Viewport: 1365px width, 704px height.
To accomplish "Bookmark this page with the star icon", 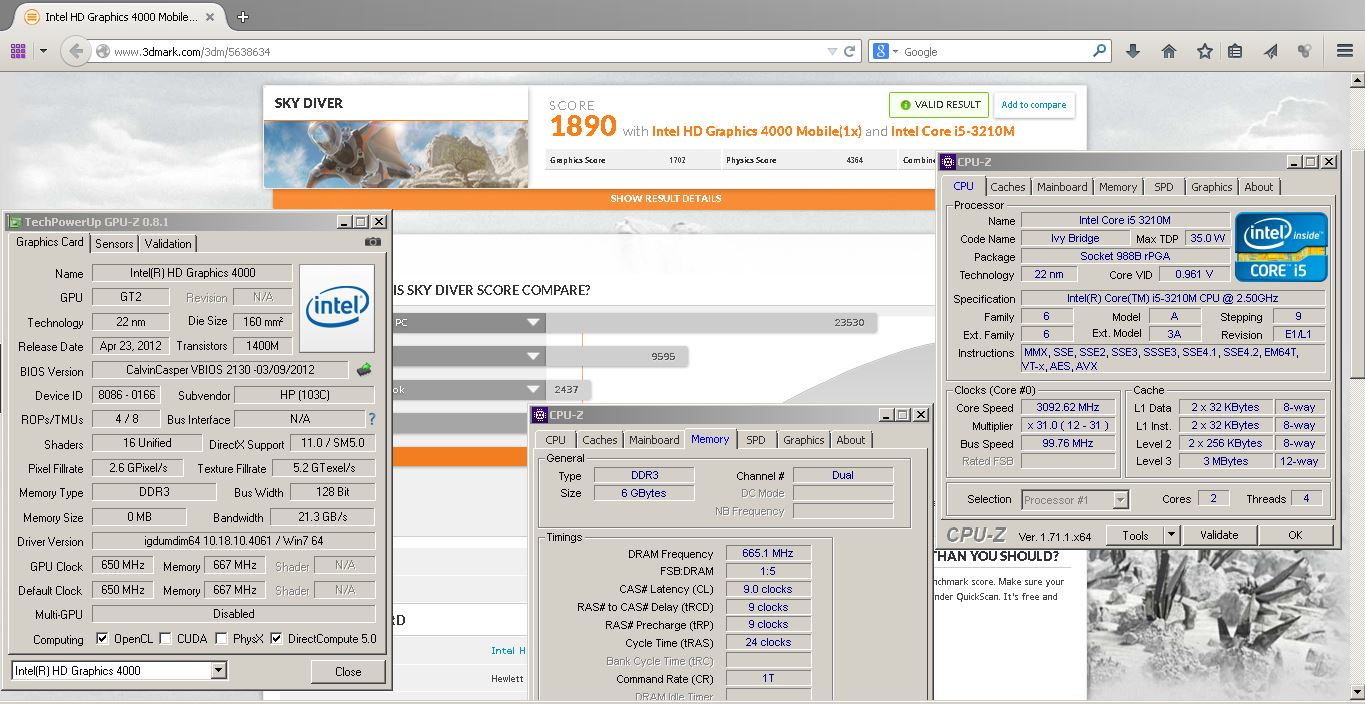I will point(1205,51).
